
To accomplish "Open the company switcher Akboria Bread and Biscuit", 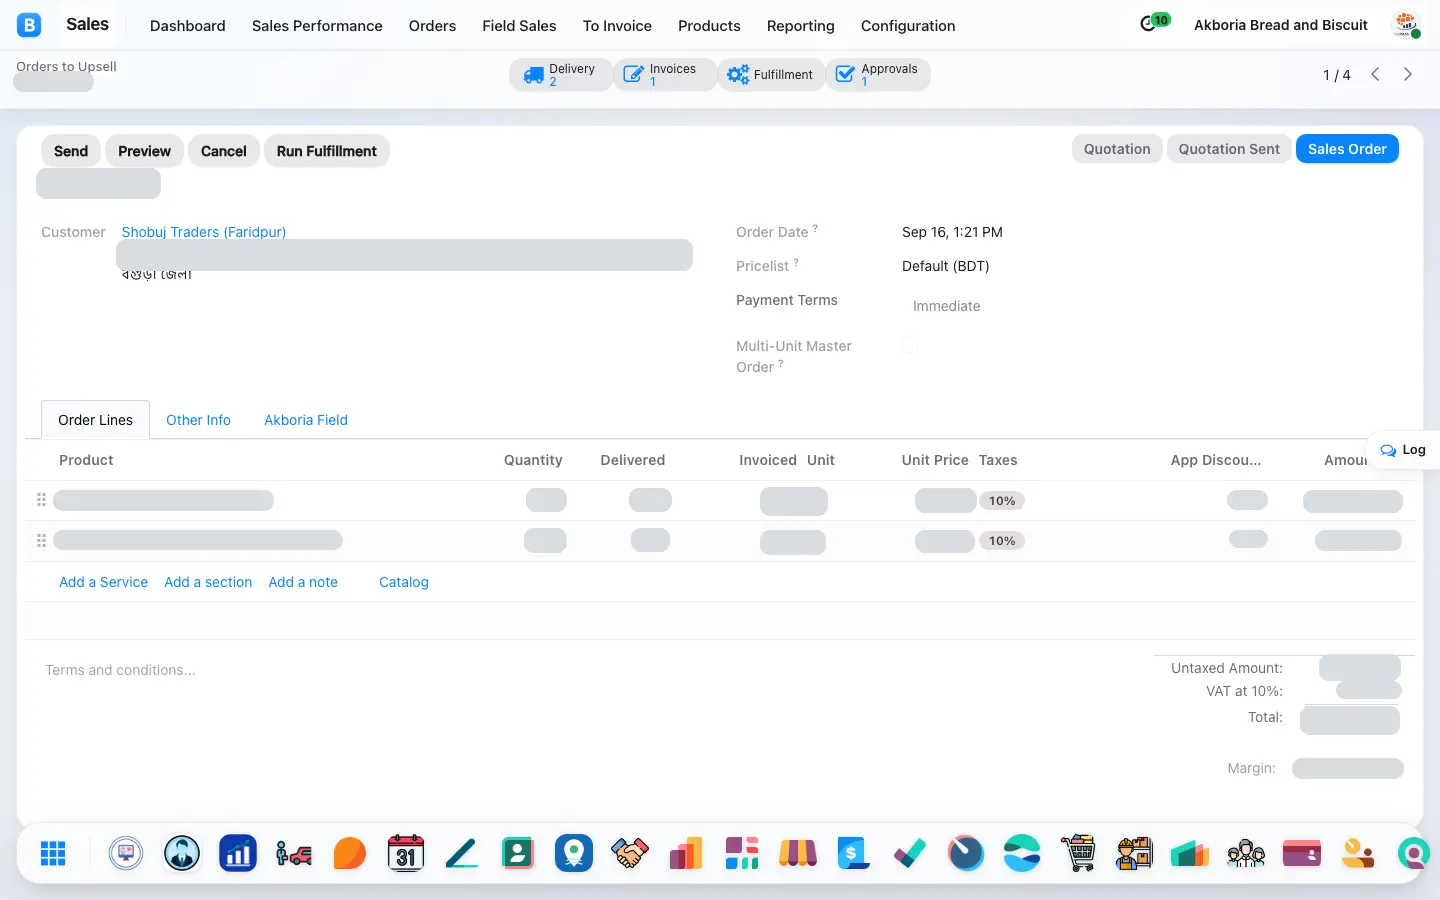I will [x=1281, y=25].
